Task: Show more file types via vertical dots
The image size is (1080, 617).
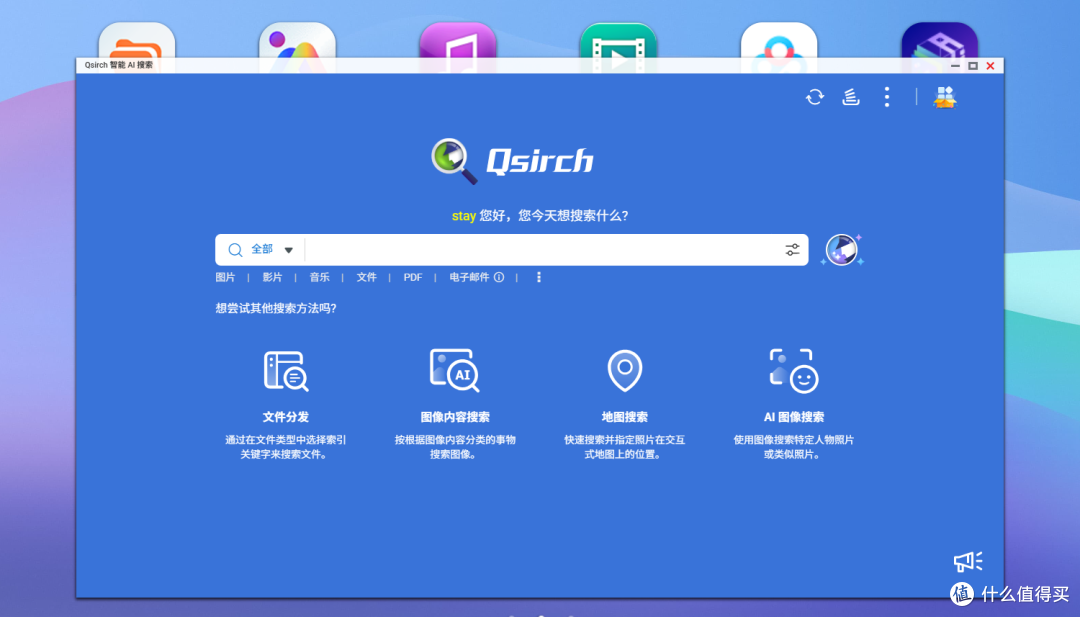Action: (539, 278)
